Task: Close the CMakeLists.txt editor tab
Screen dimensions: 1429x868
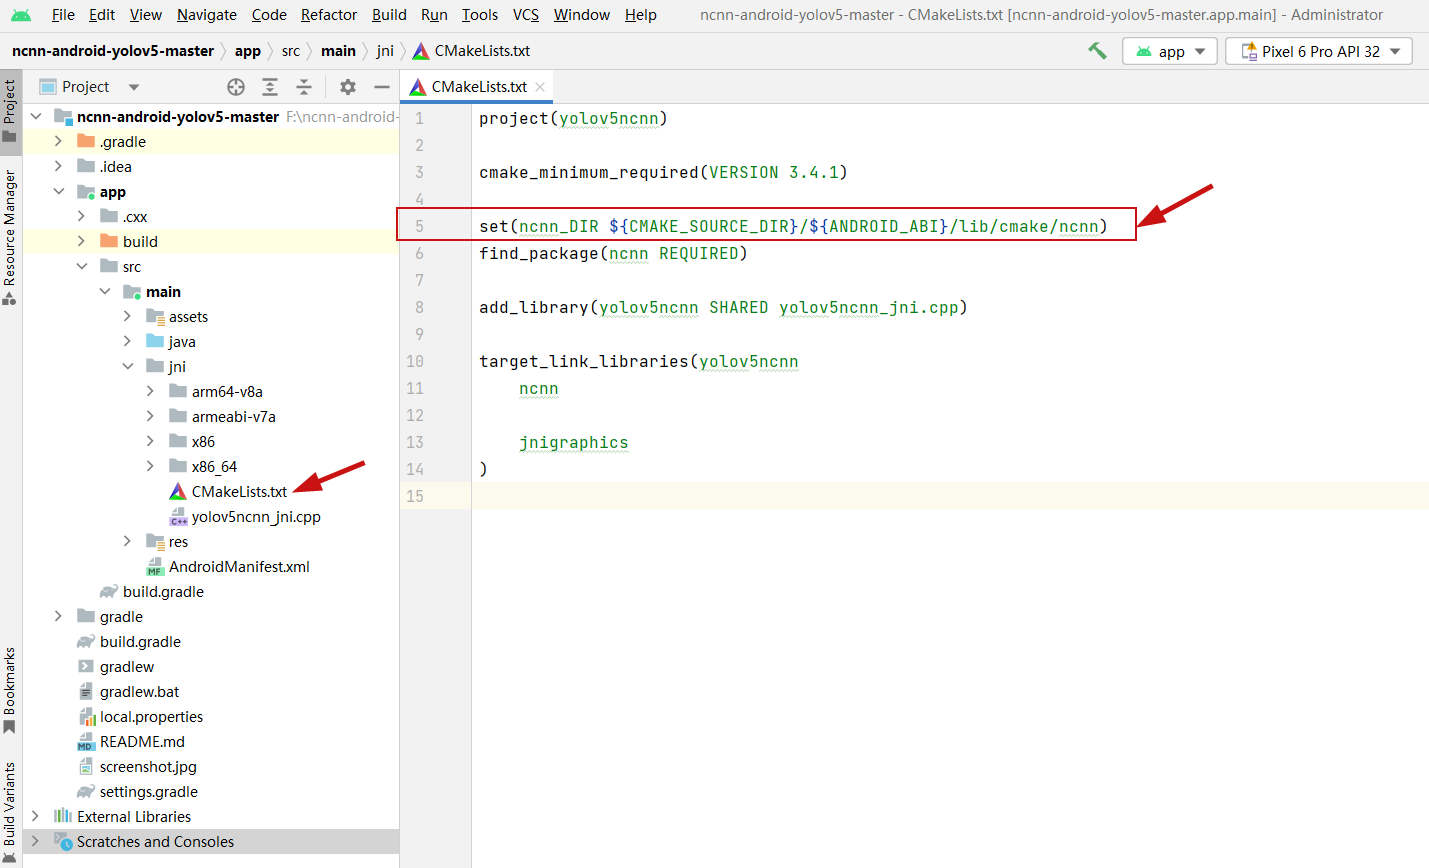Action: [x=540, y=87]
